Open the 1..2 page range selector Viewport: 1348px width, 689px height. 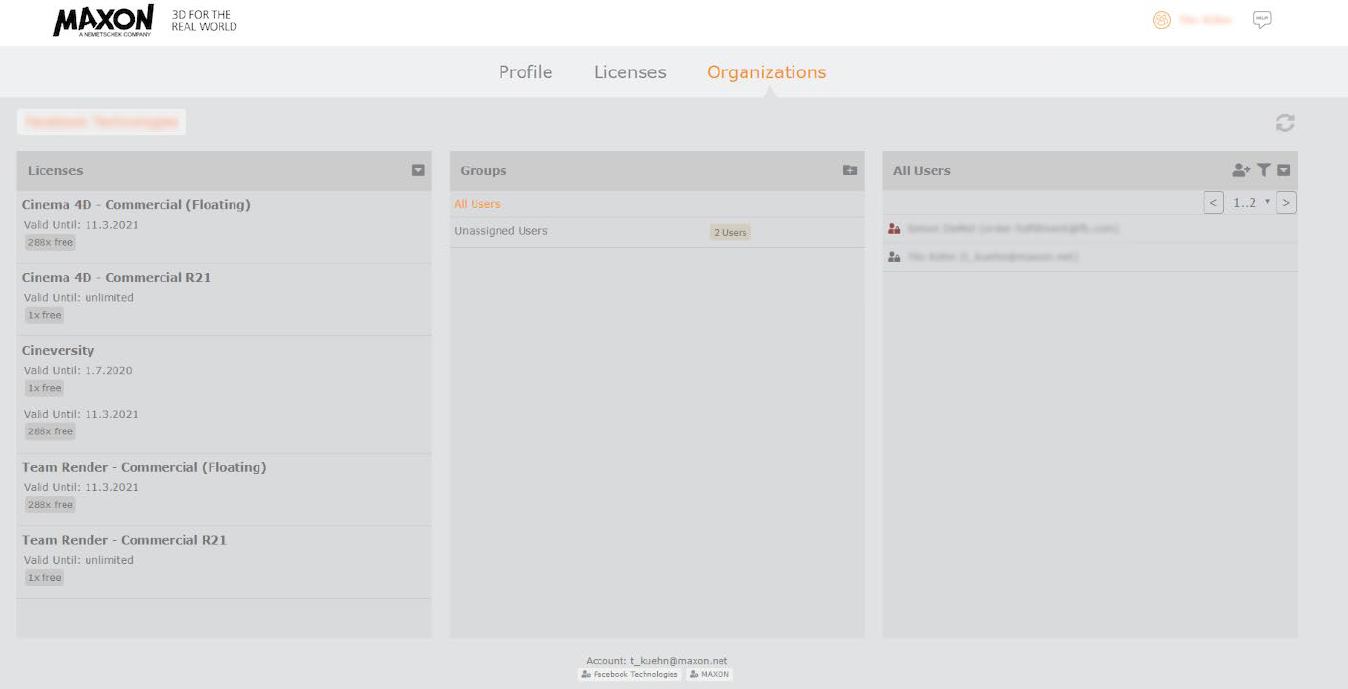tap(1250, 202)
